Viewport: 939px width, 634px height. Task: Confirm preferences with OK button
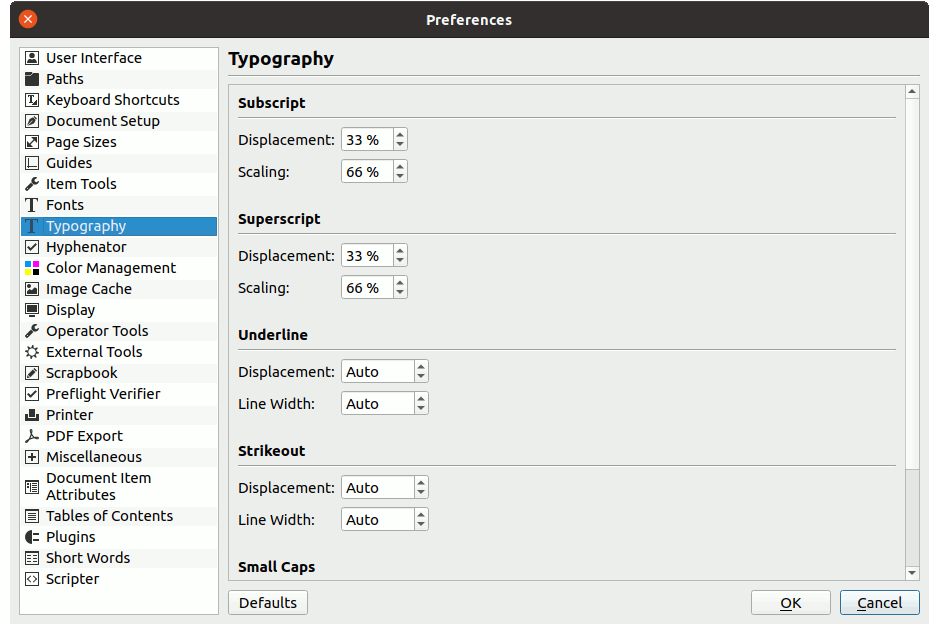pos(790,603)
